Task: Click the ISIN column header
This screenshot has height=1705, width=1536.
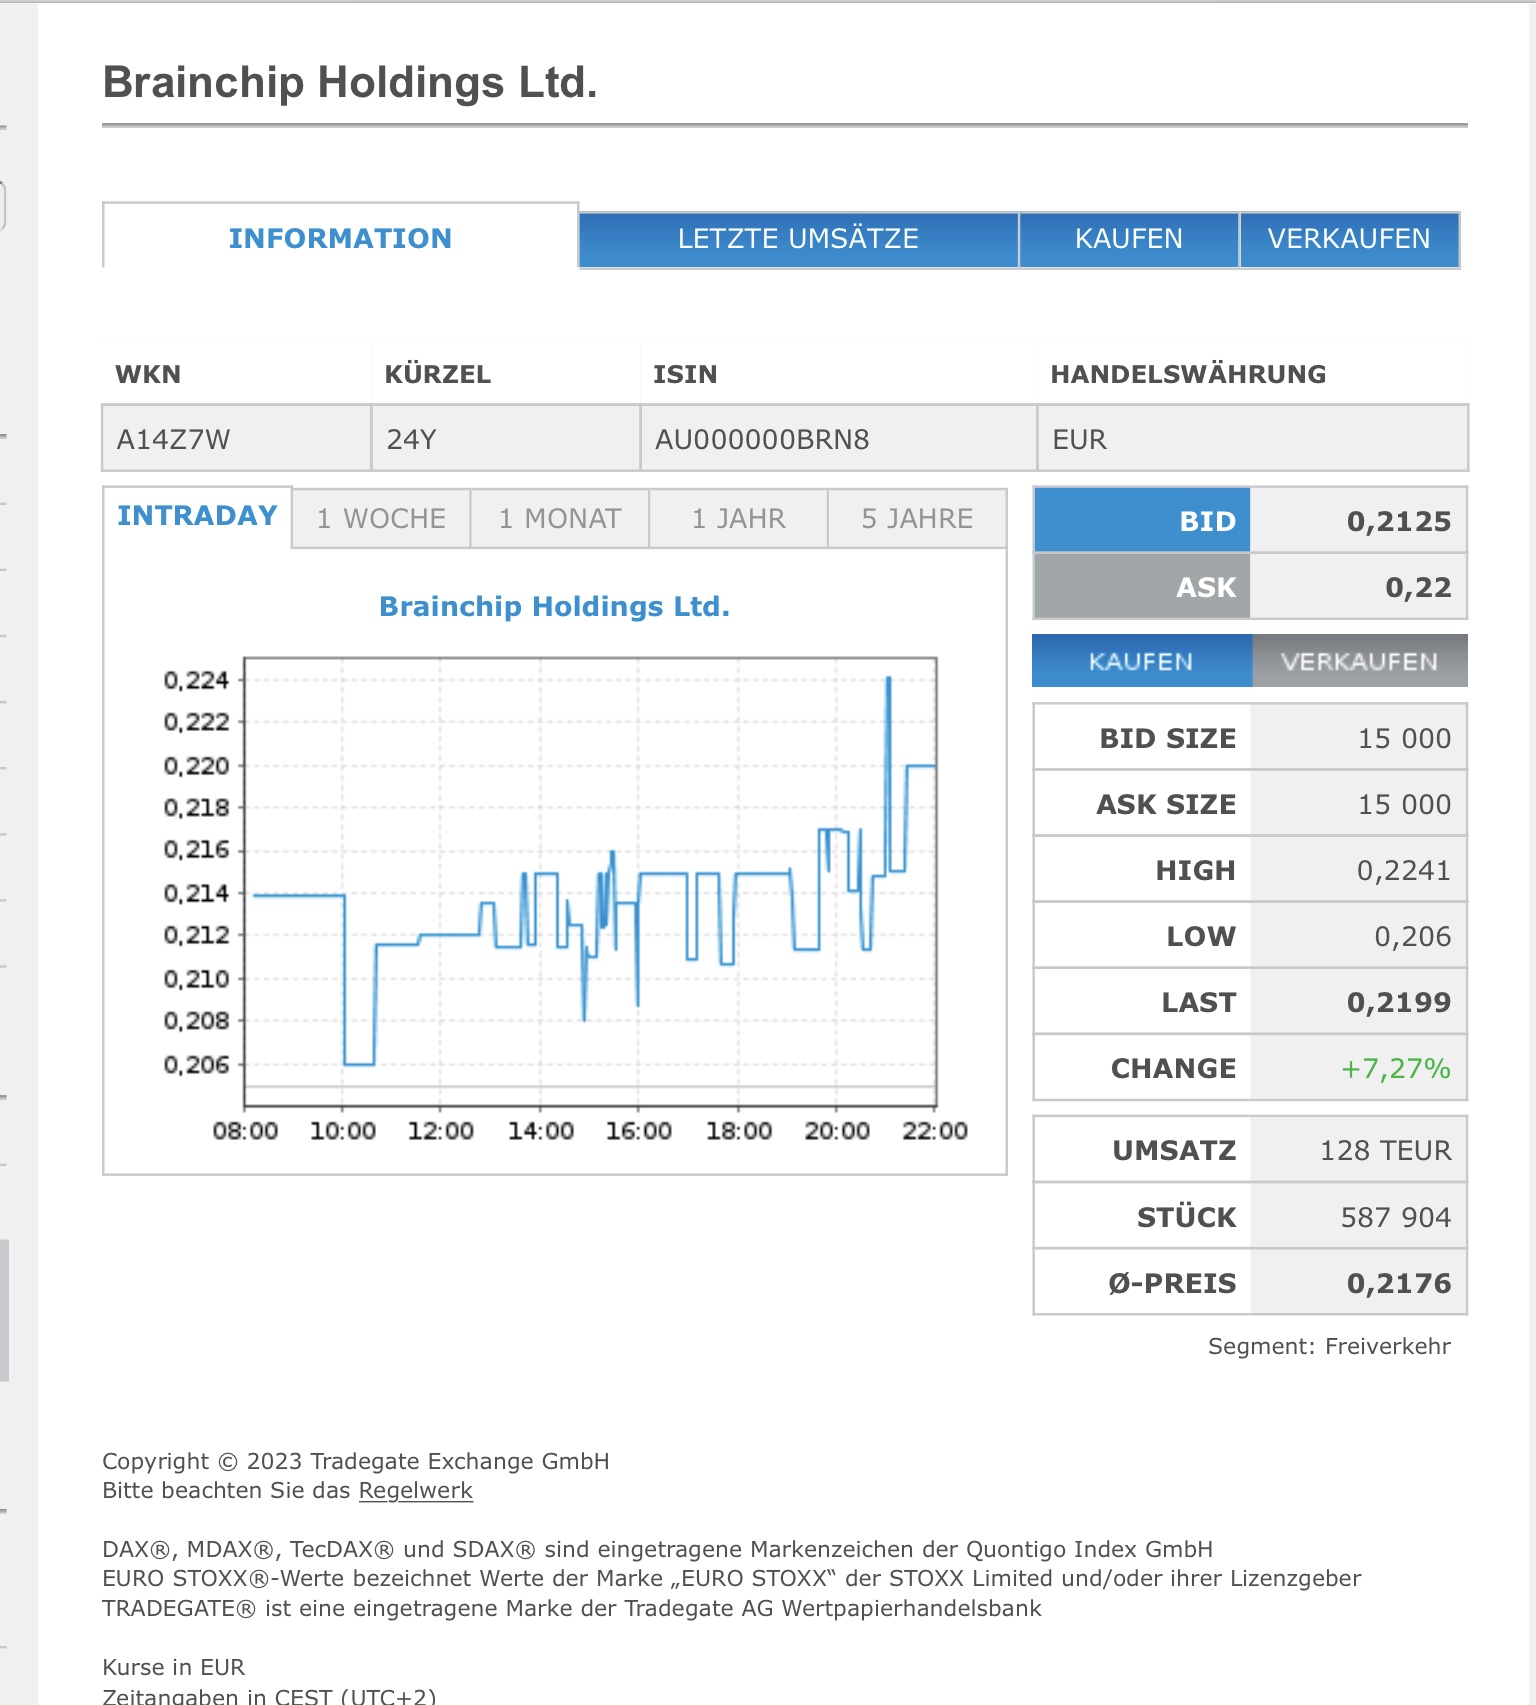Action: pyautogui.click(x=685, y=374)
